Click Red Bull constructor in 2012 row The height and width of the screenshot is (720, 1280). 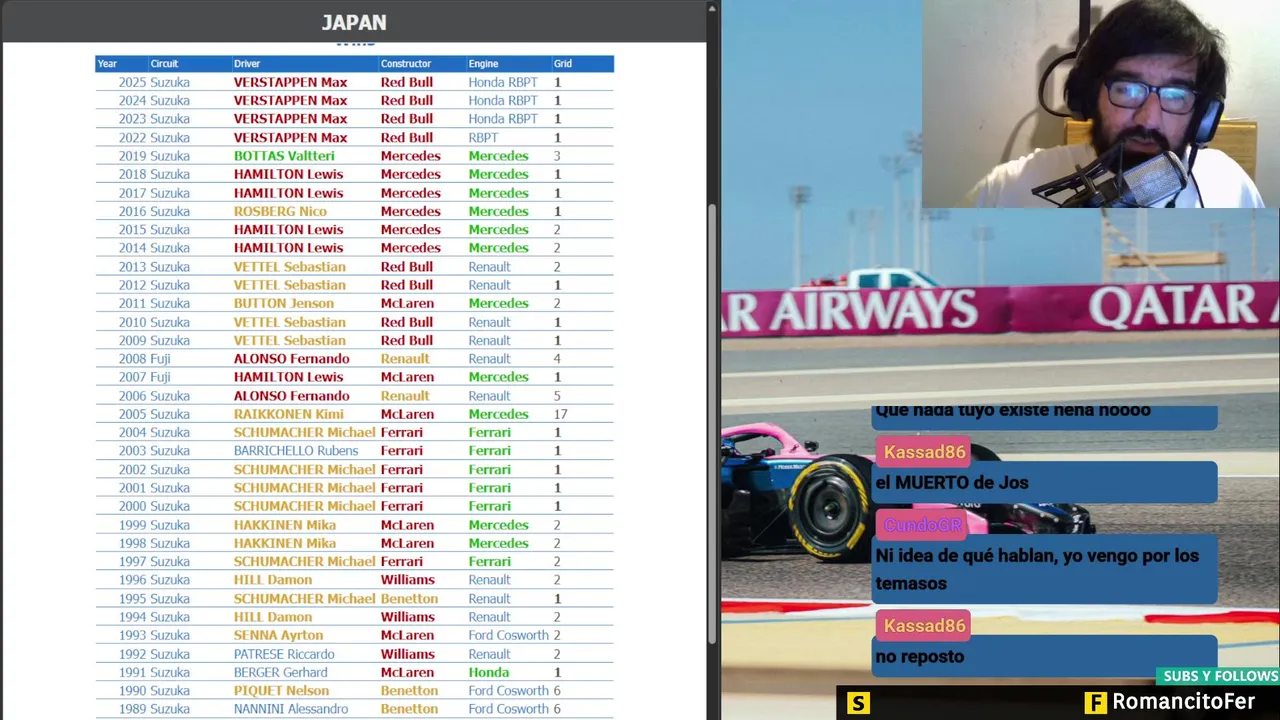[x=406, y=285]
